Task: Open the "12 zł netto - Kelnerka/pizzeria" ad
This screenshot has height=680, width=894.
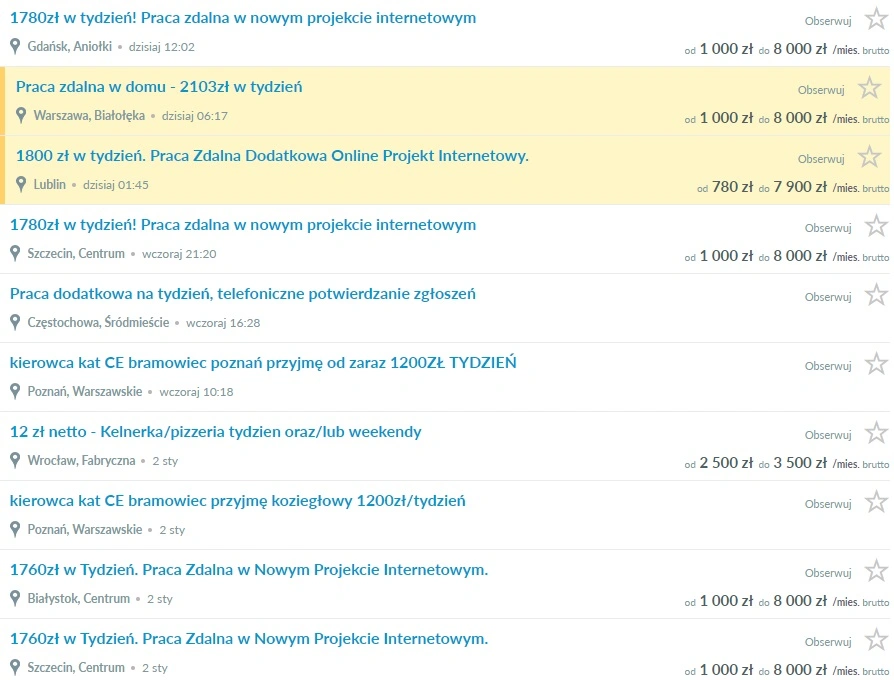Action: (x=215, y=432)
